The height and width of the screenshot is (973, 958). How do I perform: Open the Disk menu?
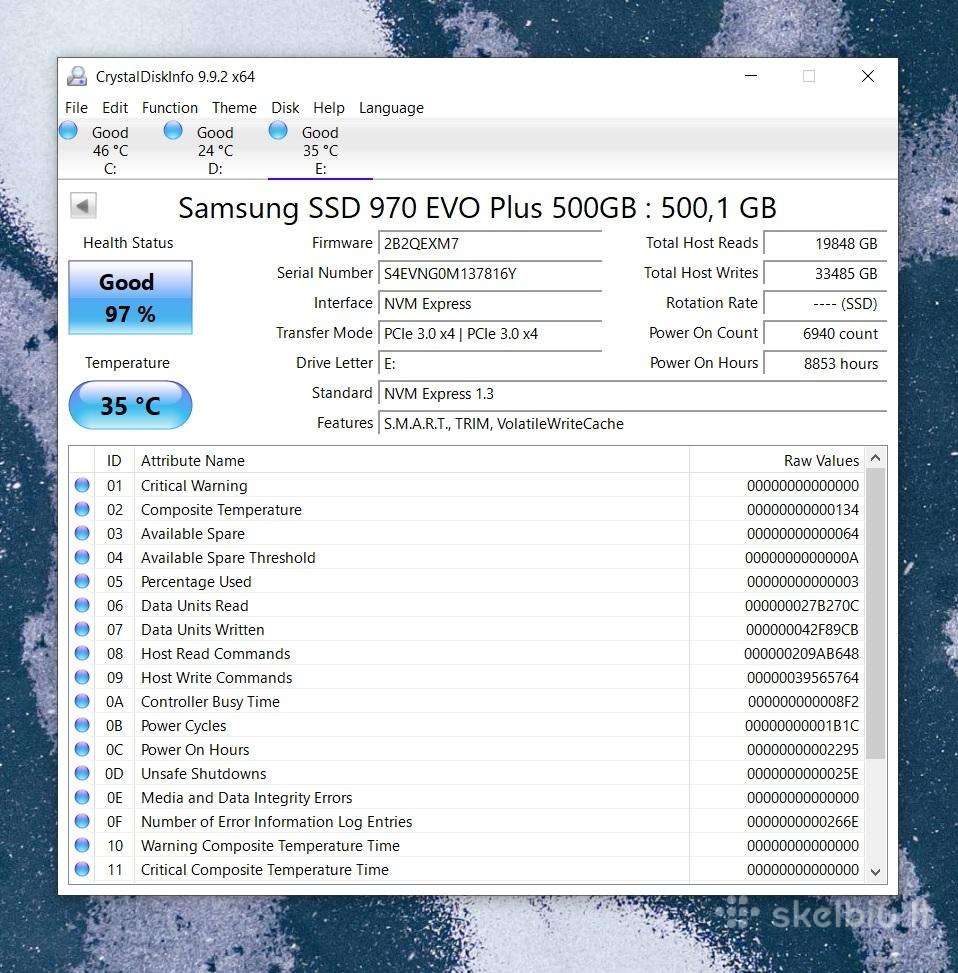click(x=285, y=108)
